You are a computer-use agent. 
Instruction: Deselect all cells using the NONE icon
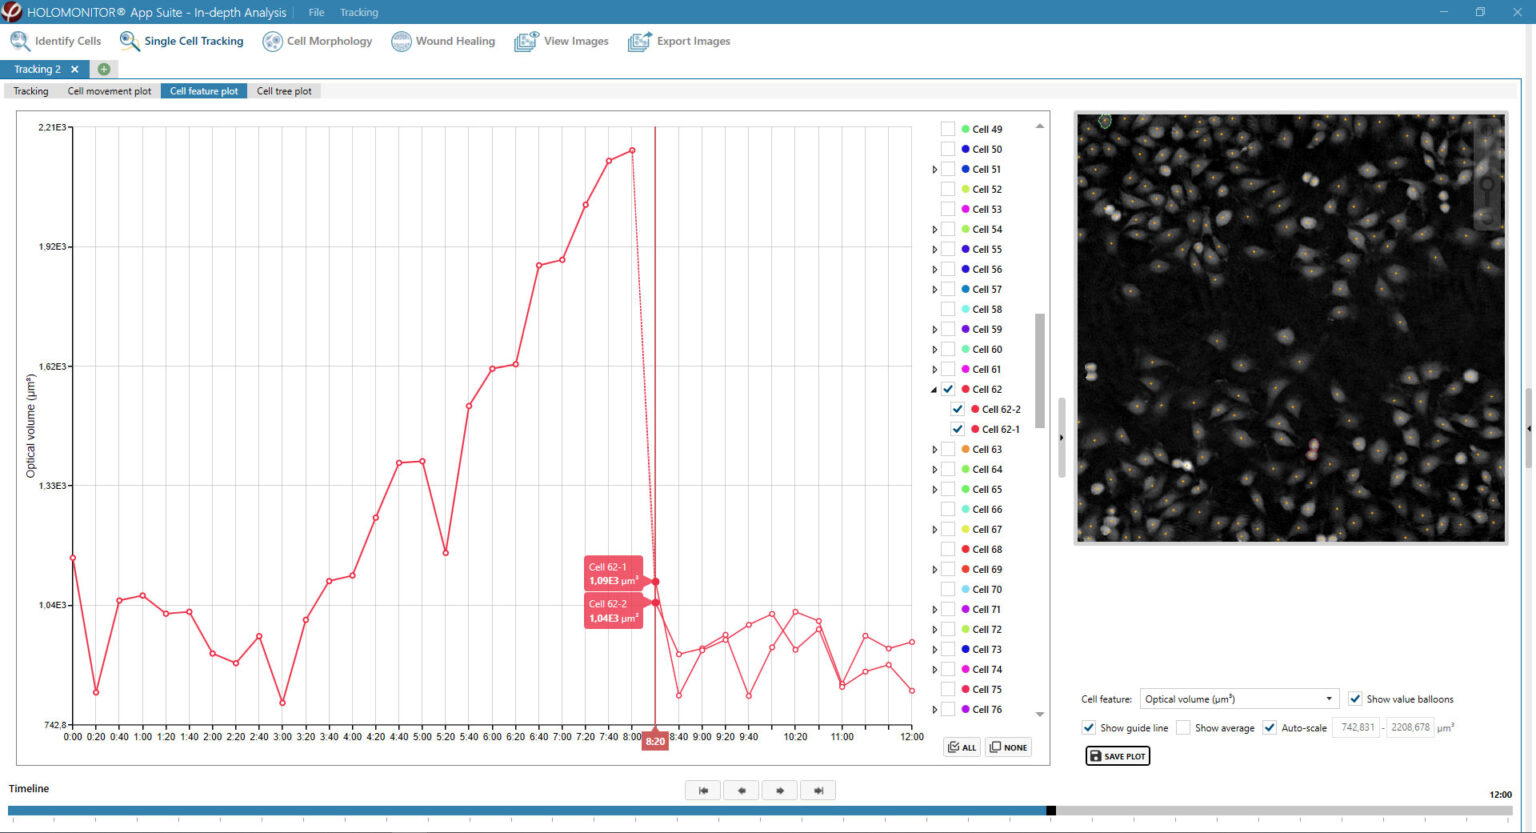coord(1008,746)
